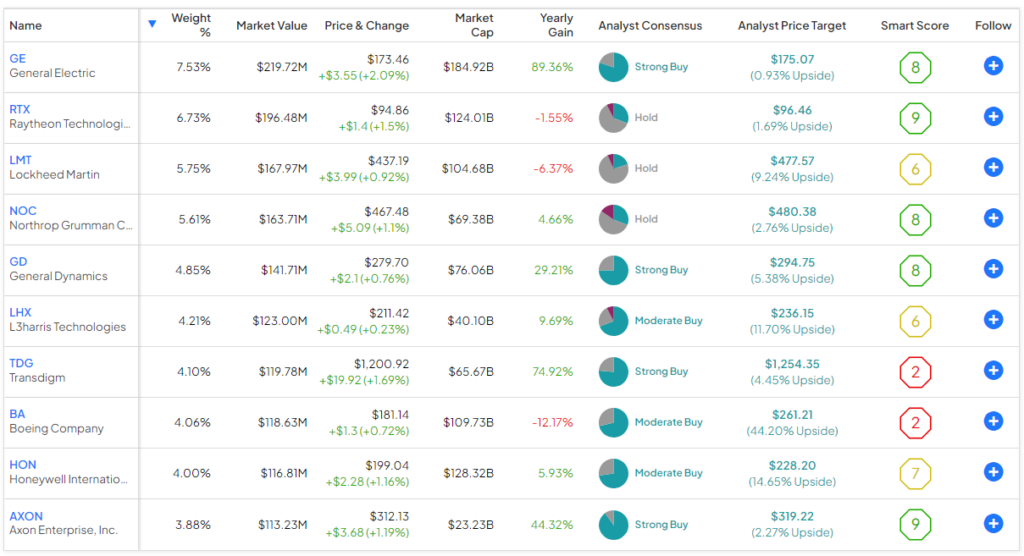This screenshot has width=1024, height=556.
Task: Open the AXON ticker link
Action: 26,516
